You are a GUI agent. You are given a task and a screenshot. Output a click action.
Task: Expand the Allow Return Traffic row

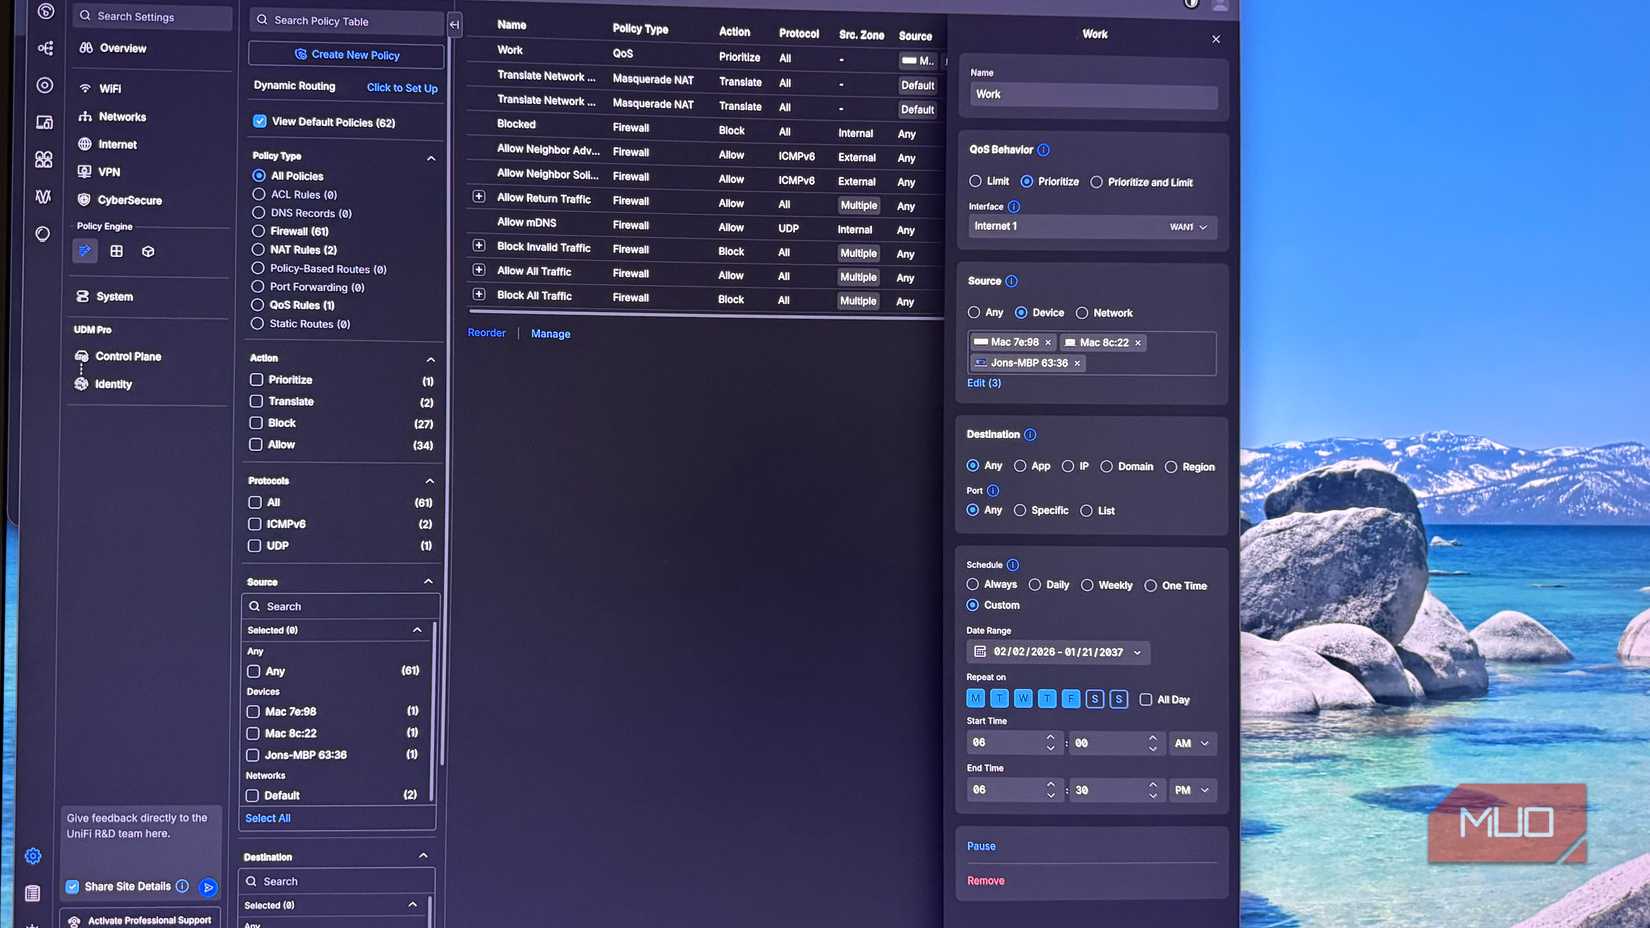coord(479,197)
